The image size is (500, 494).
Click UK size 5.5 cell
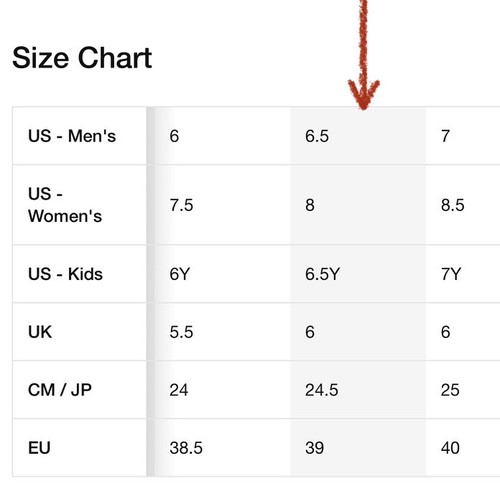(x=223, y=332)
